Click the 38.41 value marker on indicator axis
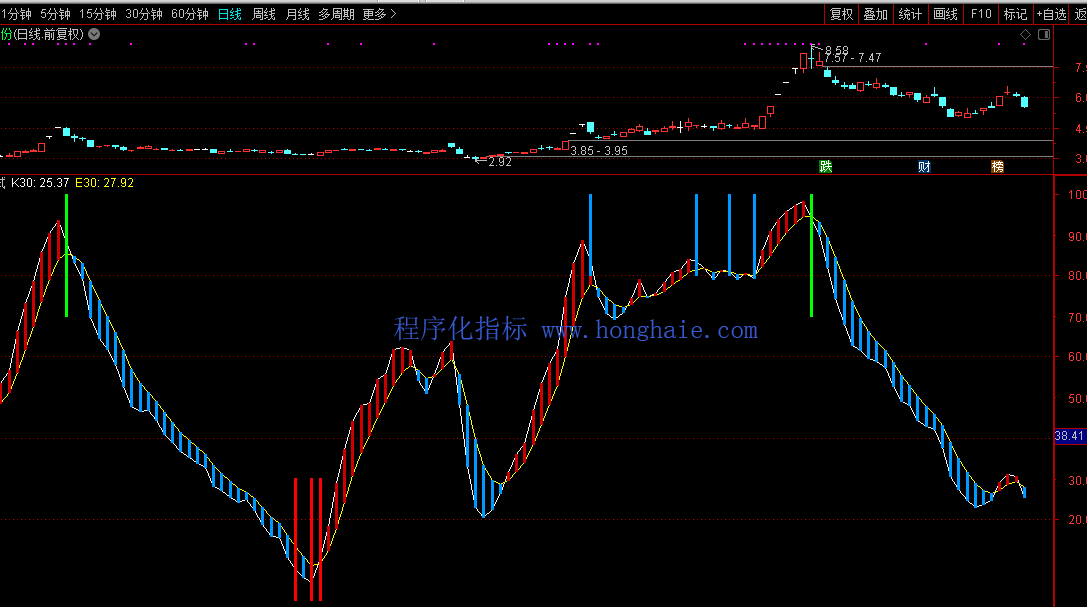1087x607 pixels. point(1070,436)
